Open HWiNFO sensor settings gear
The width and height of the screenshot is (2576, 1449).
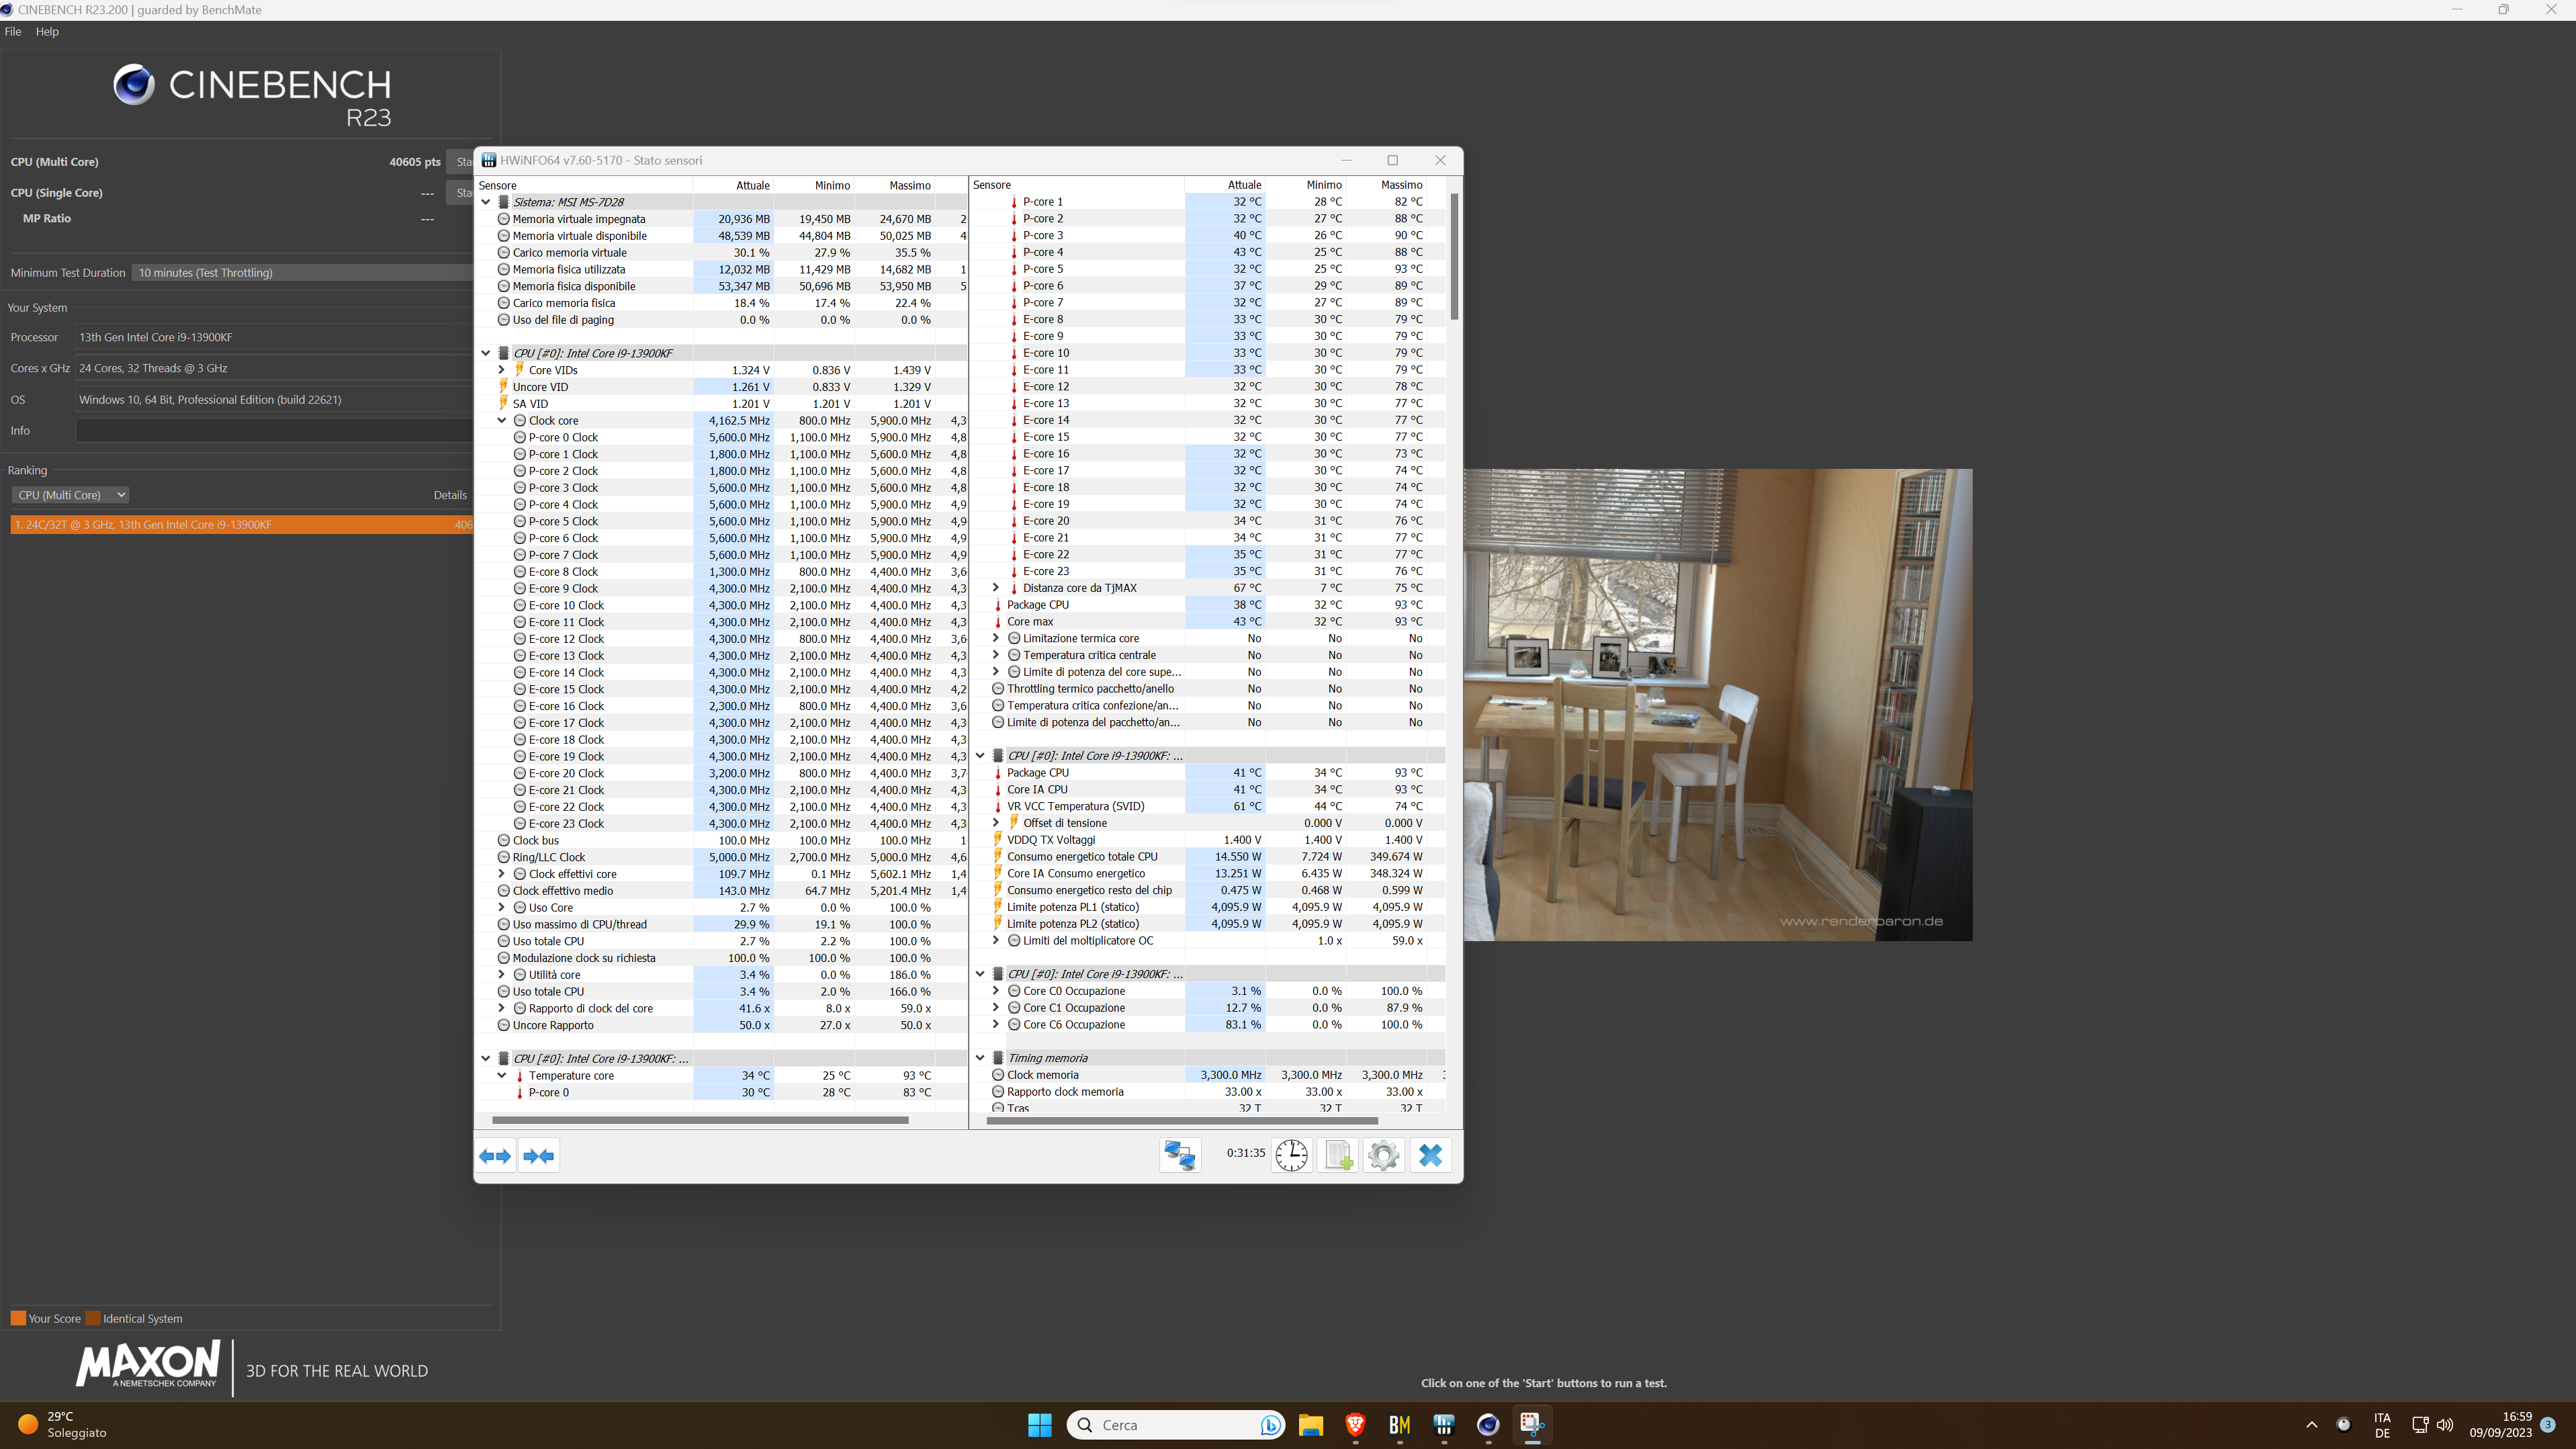pos(1384,1155)
